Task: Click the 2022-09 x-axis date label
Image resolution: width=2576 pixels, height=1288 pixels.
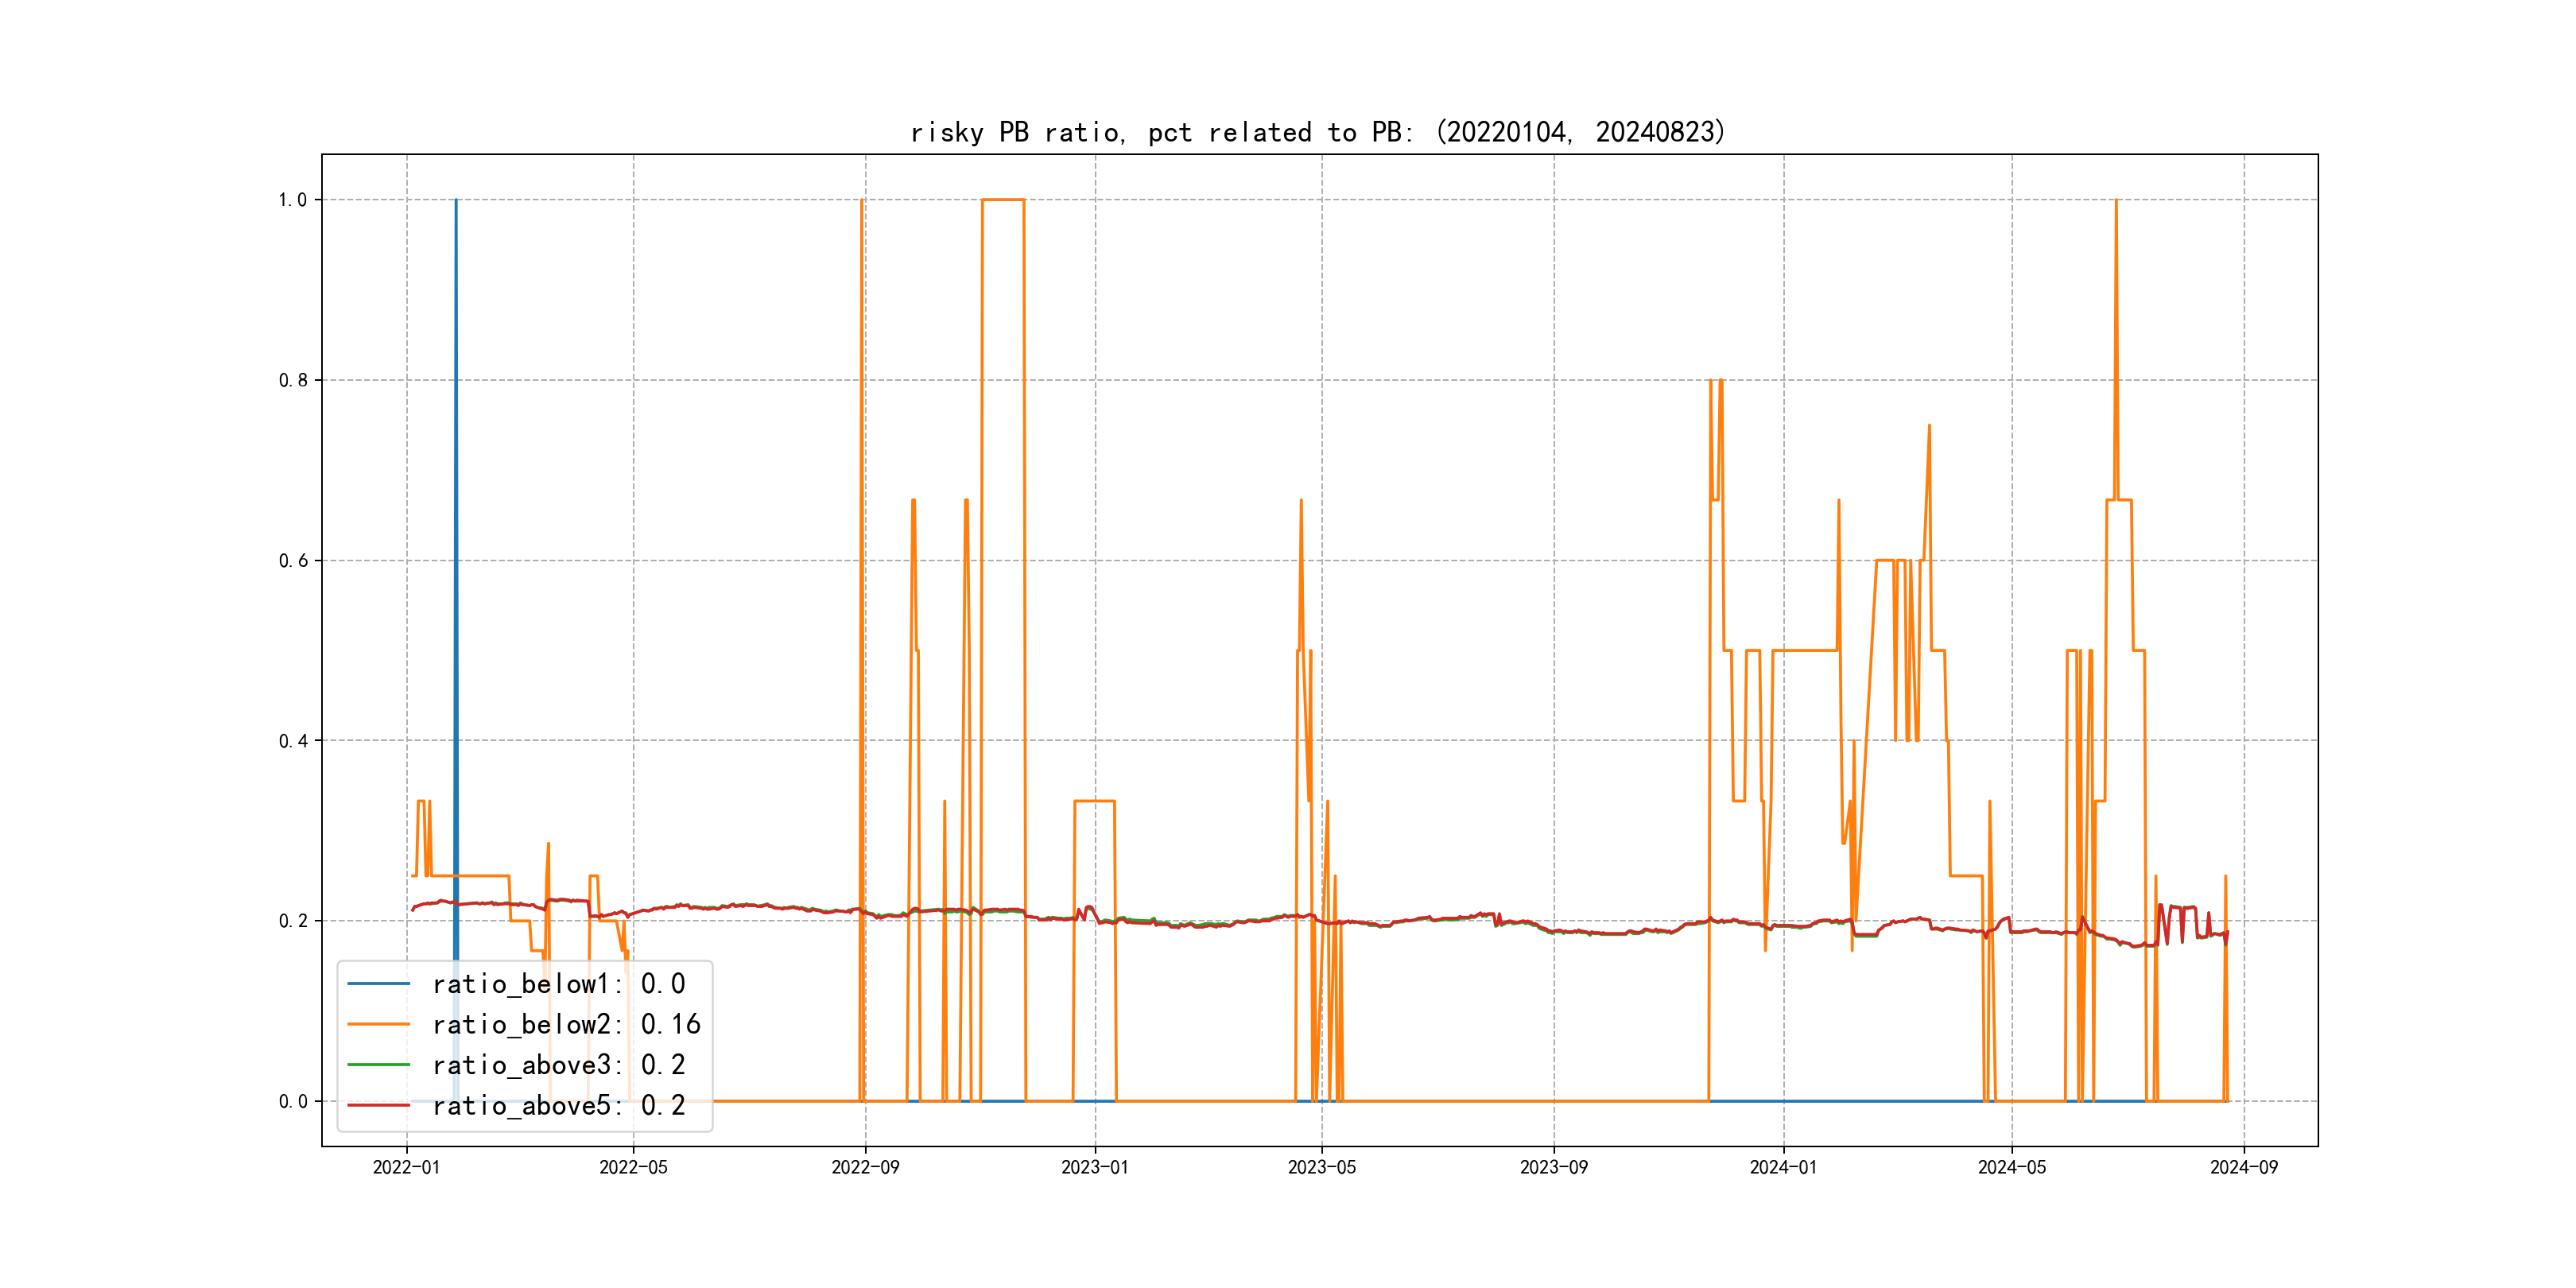Action: click(x=865, y=1167)
